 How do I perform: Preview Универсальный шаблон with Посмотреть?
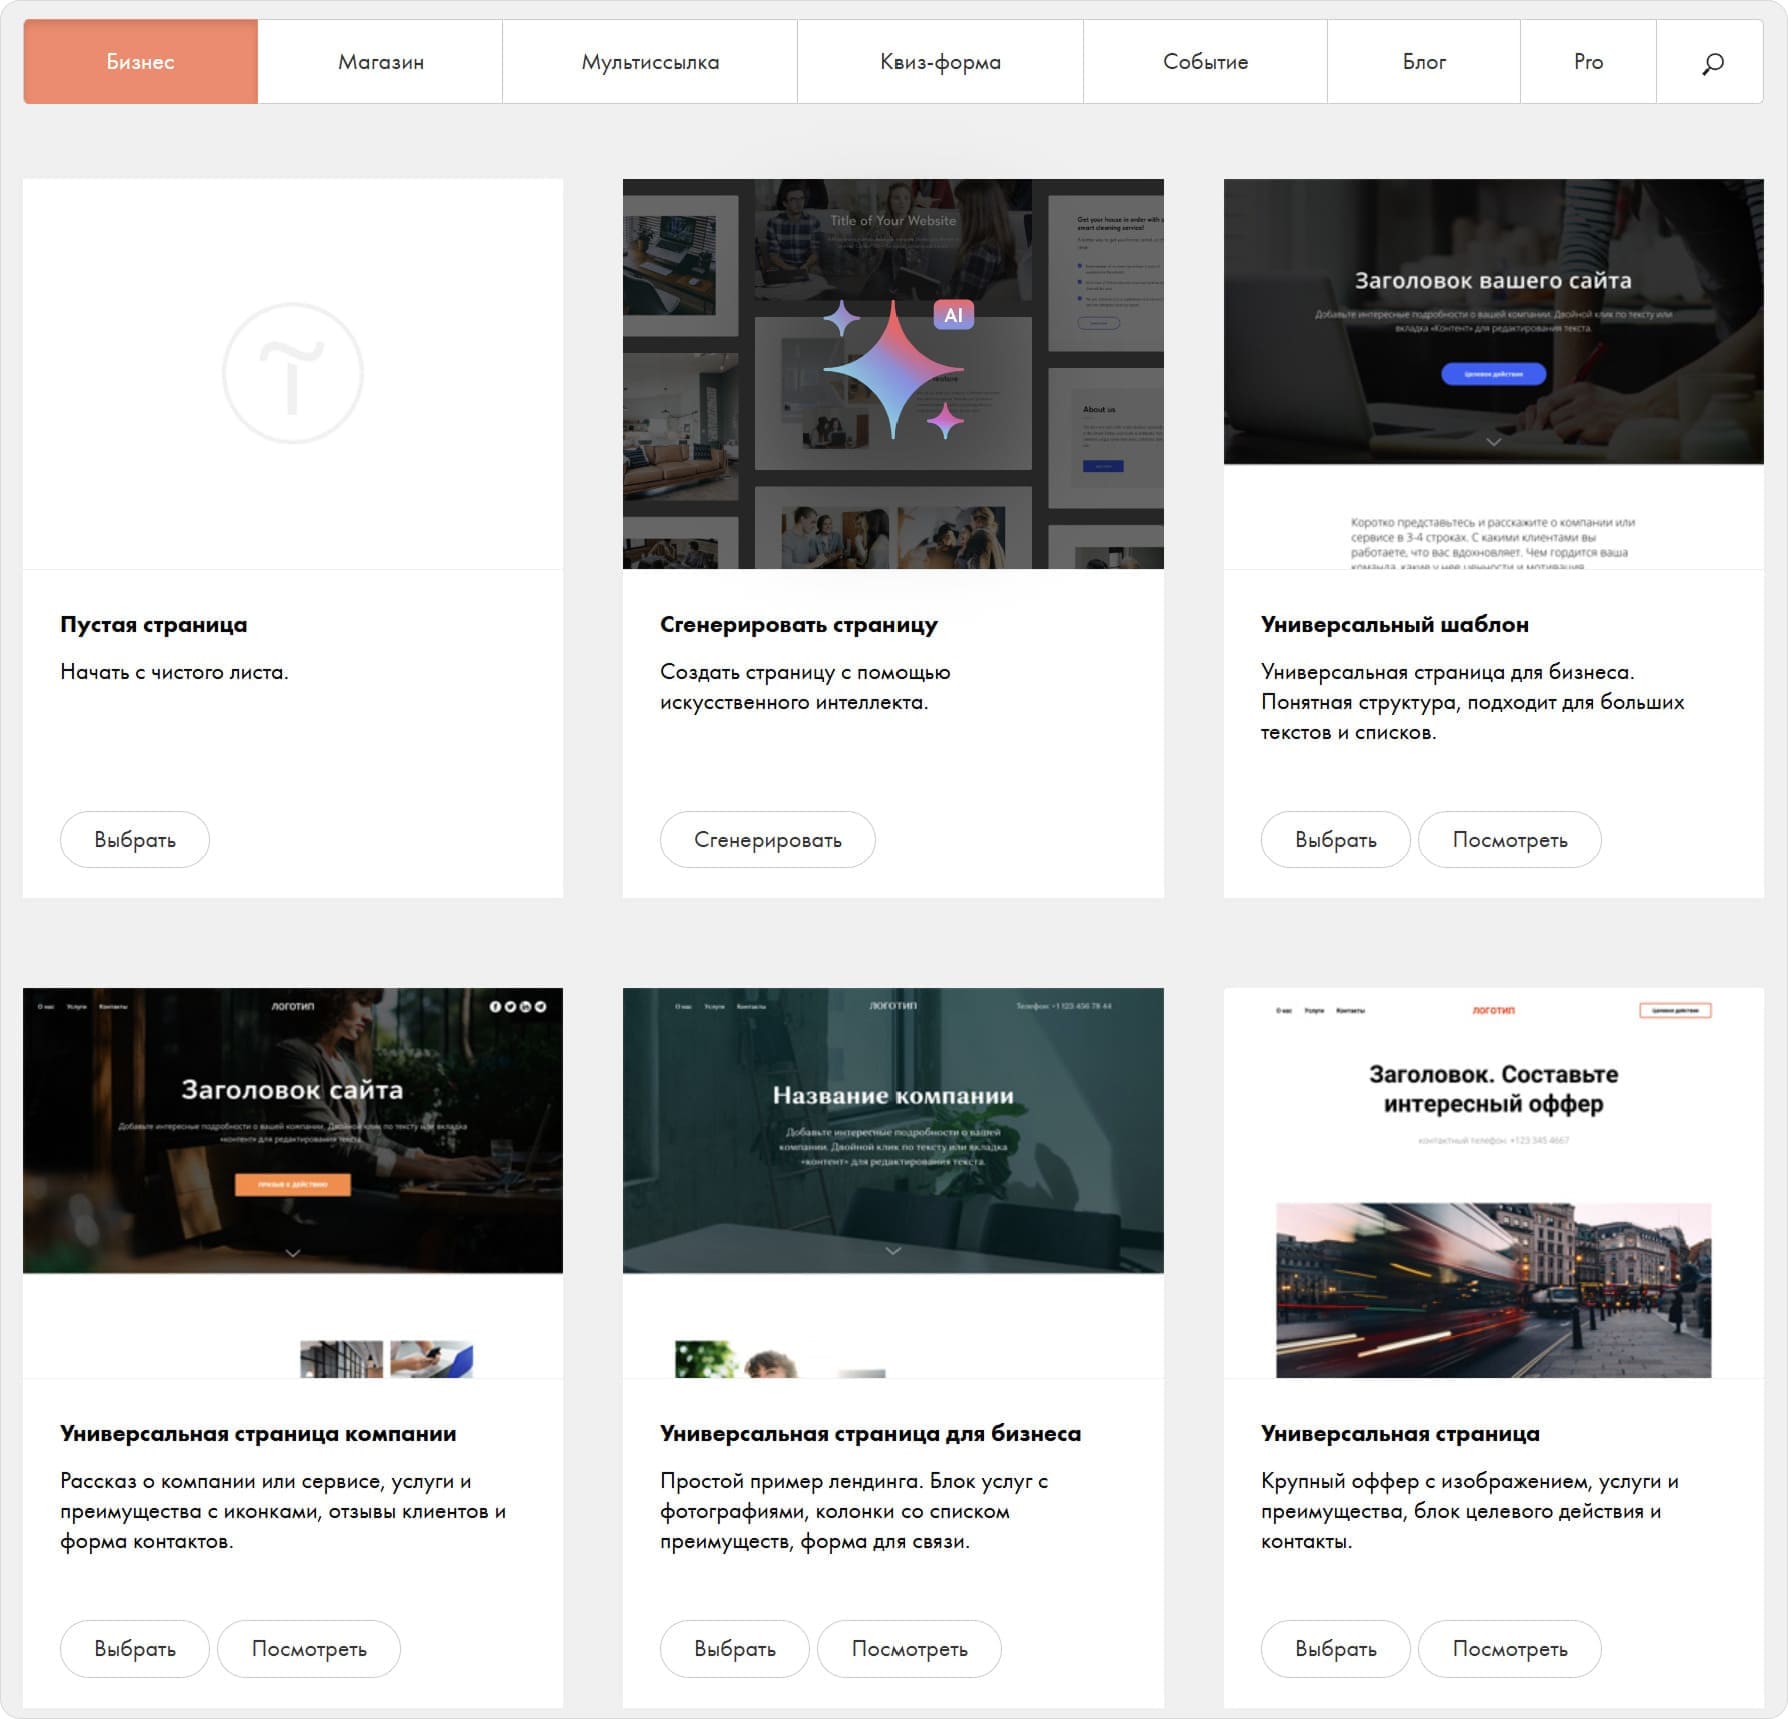(1509, 840)
